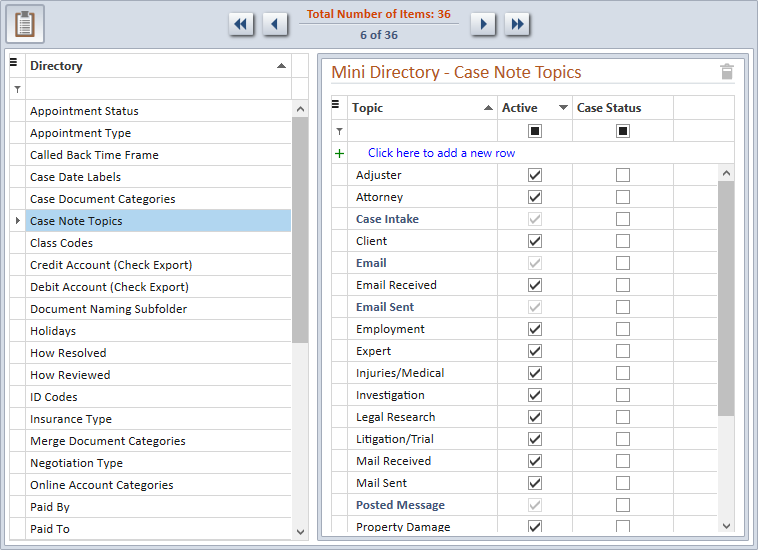Select Negotiation Type
758x550 pixels.
158,463
